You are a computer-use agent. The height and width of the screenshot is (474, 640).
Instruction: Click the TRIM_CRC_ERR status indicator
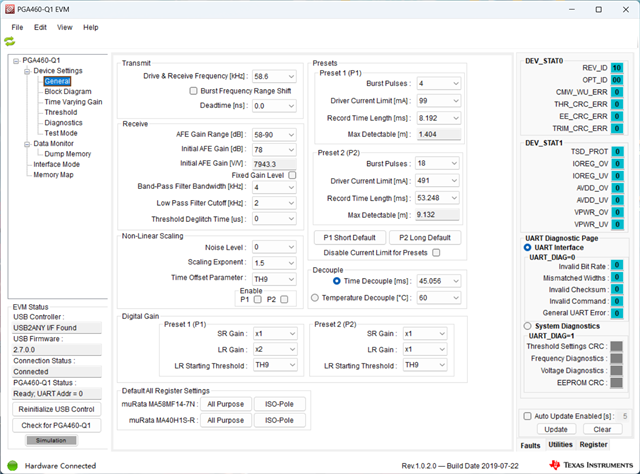[x=617, y=128]
